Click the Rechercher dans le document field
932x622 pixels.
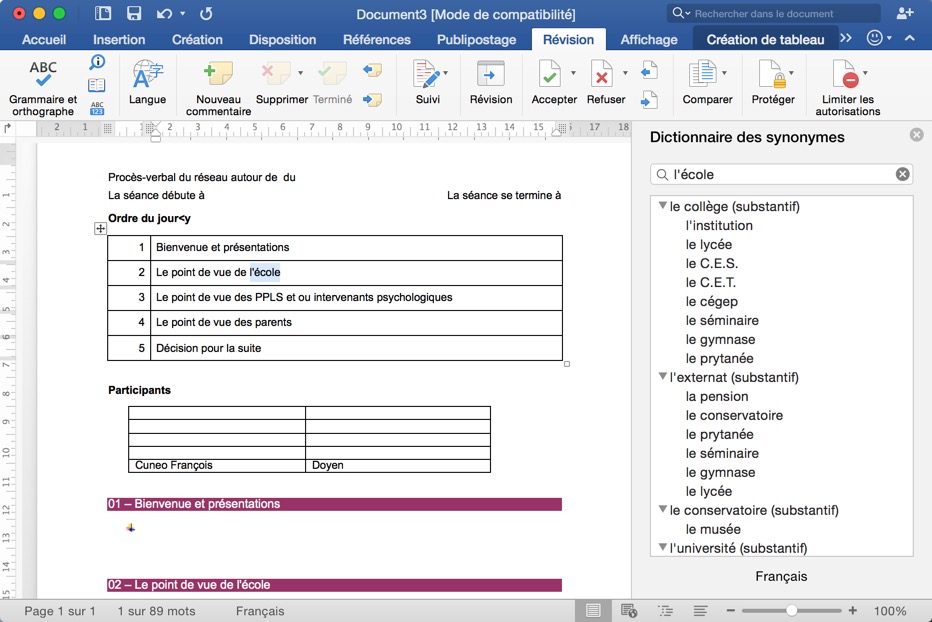click(x=773, y=13)
